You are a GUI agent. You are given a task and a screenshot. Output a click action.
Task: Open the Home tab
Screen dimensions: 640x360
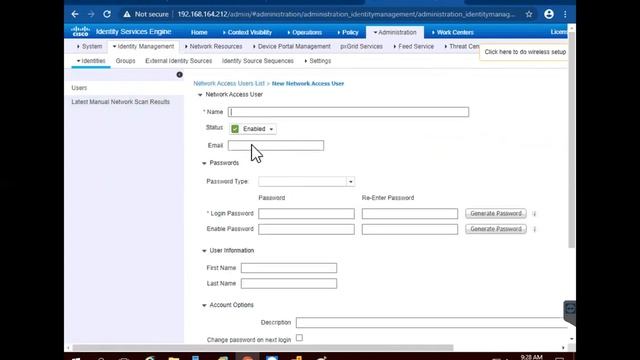(x=199, y=32)
